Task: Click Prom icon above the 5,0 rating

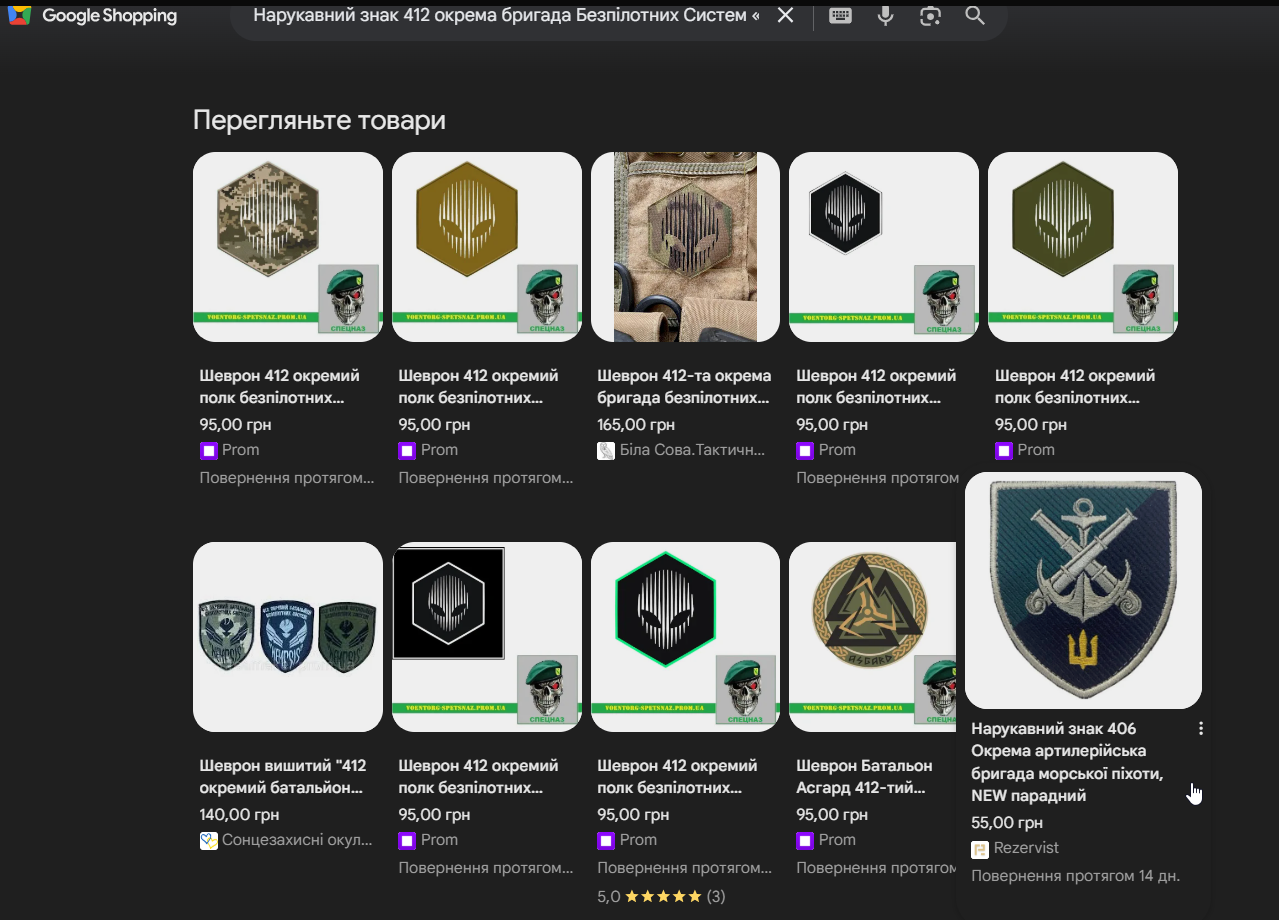Action: pos(606,841)
